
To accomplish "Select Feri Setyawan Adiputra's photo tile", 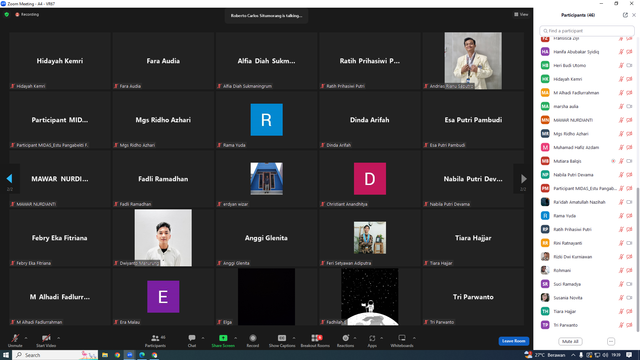I will tap(369, 238).
